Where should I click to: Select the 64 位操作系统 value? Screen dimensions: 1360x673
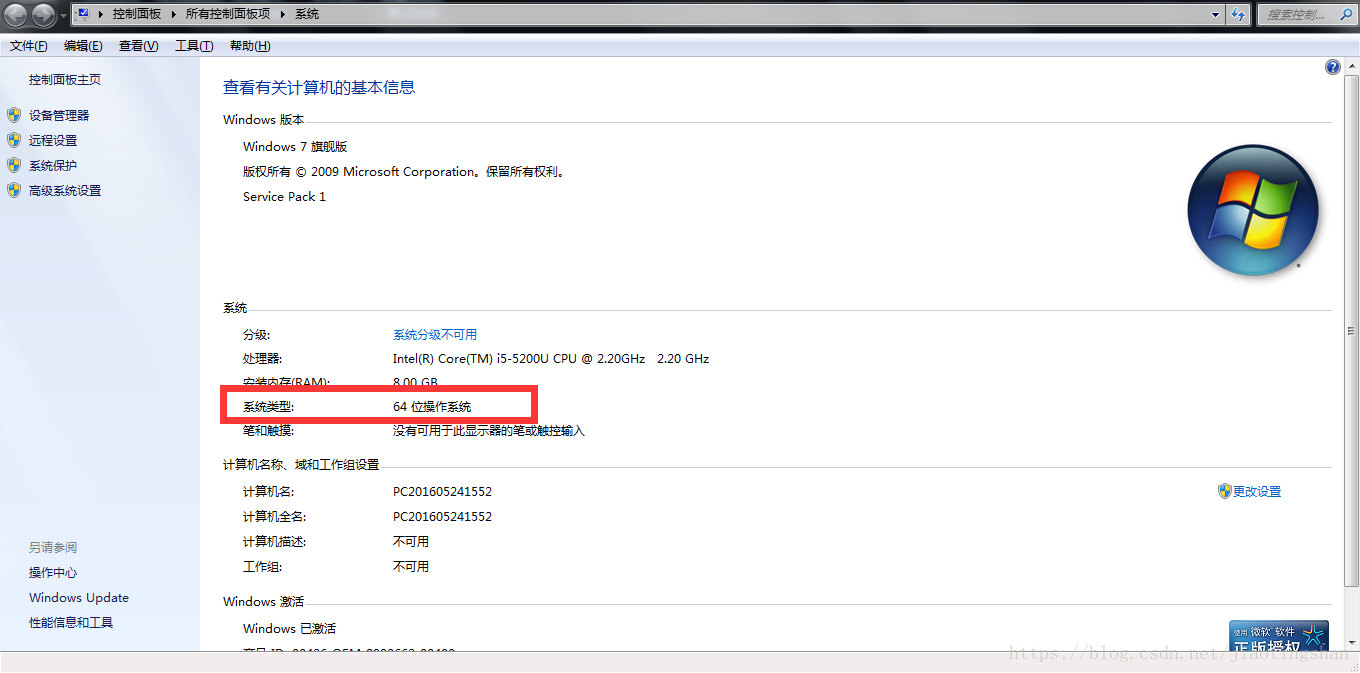tap(432, 407)
